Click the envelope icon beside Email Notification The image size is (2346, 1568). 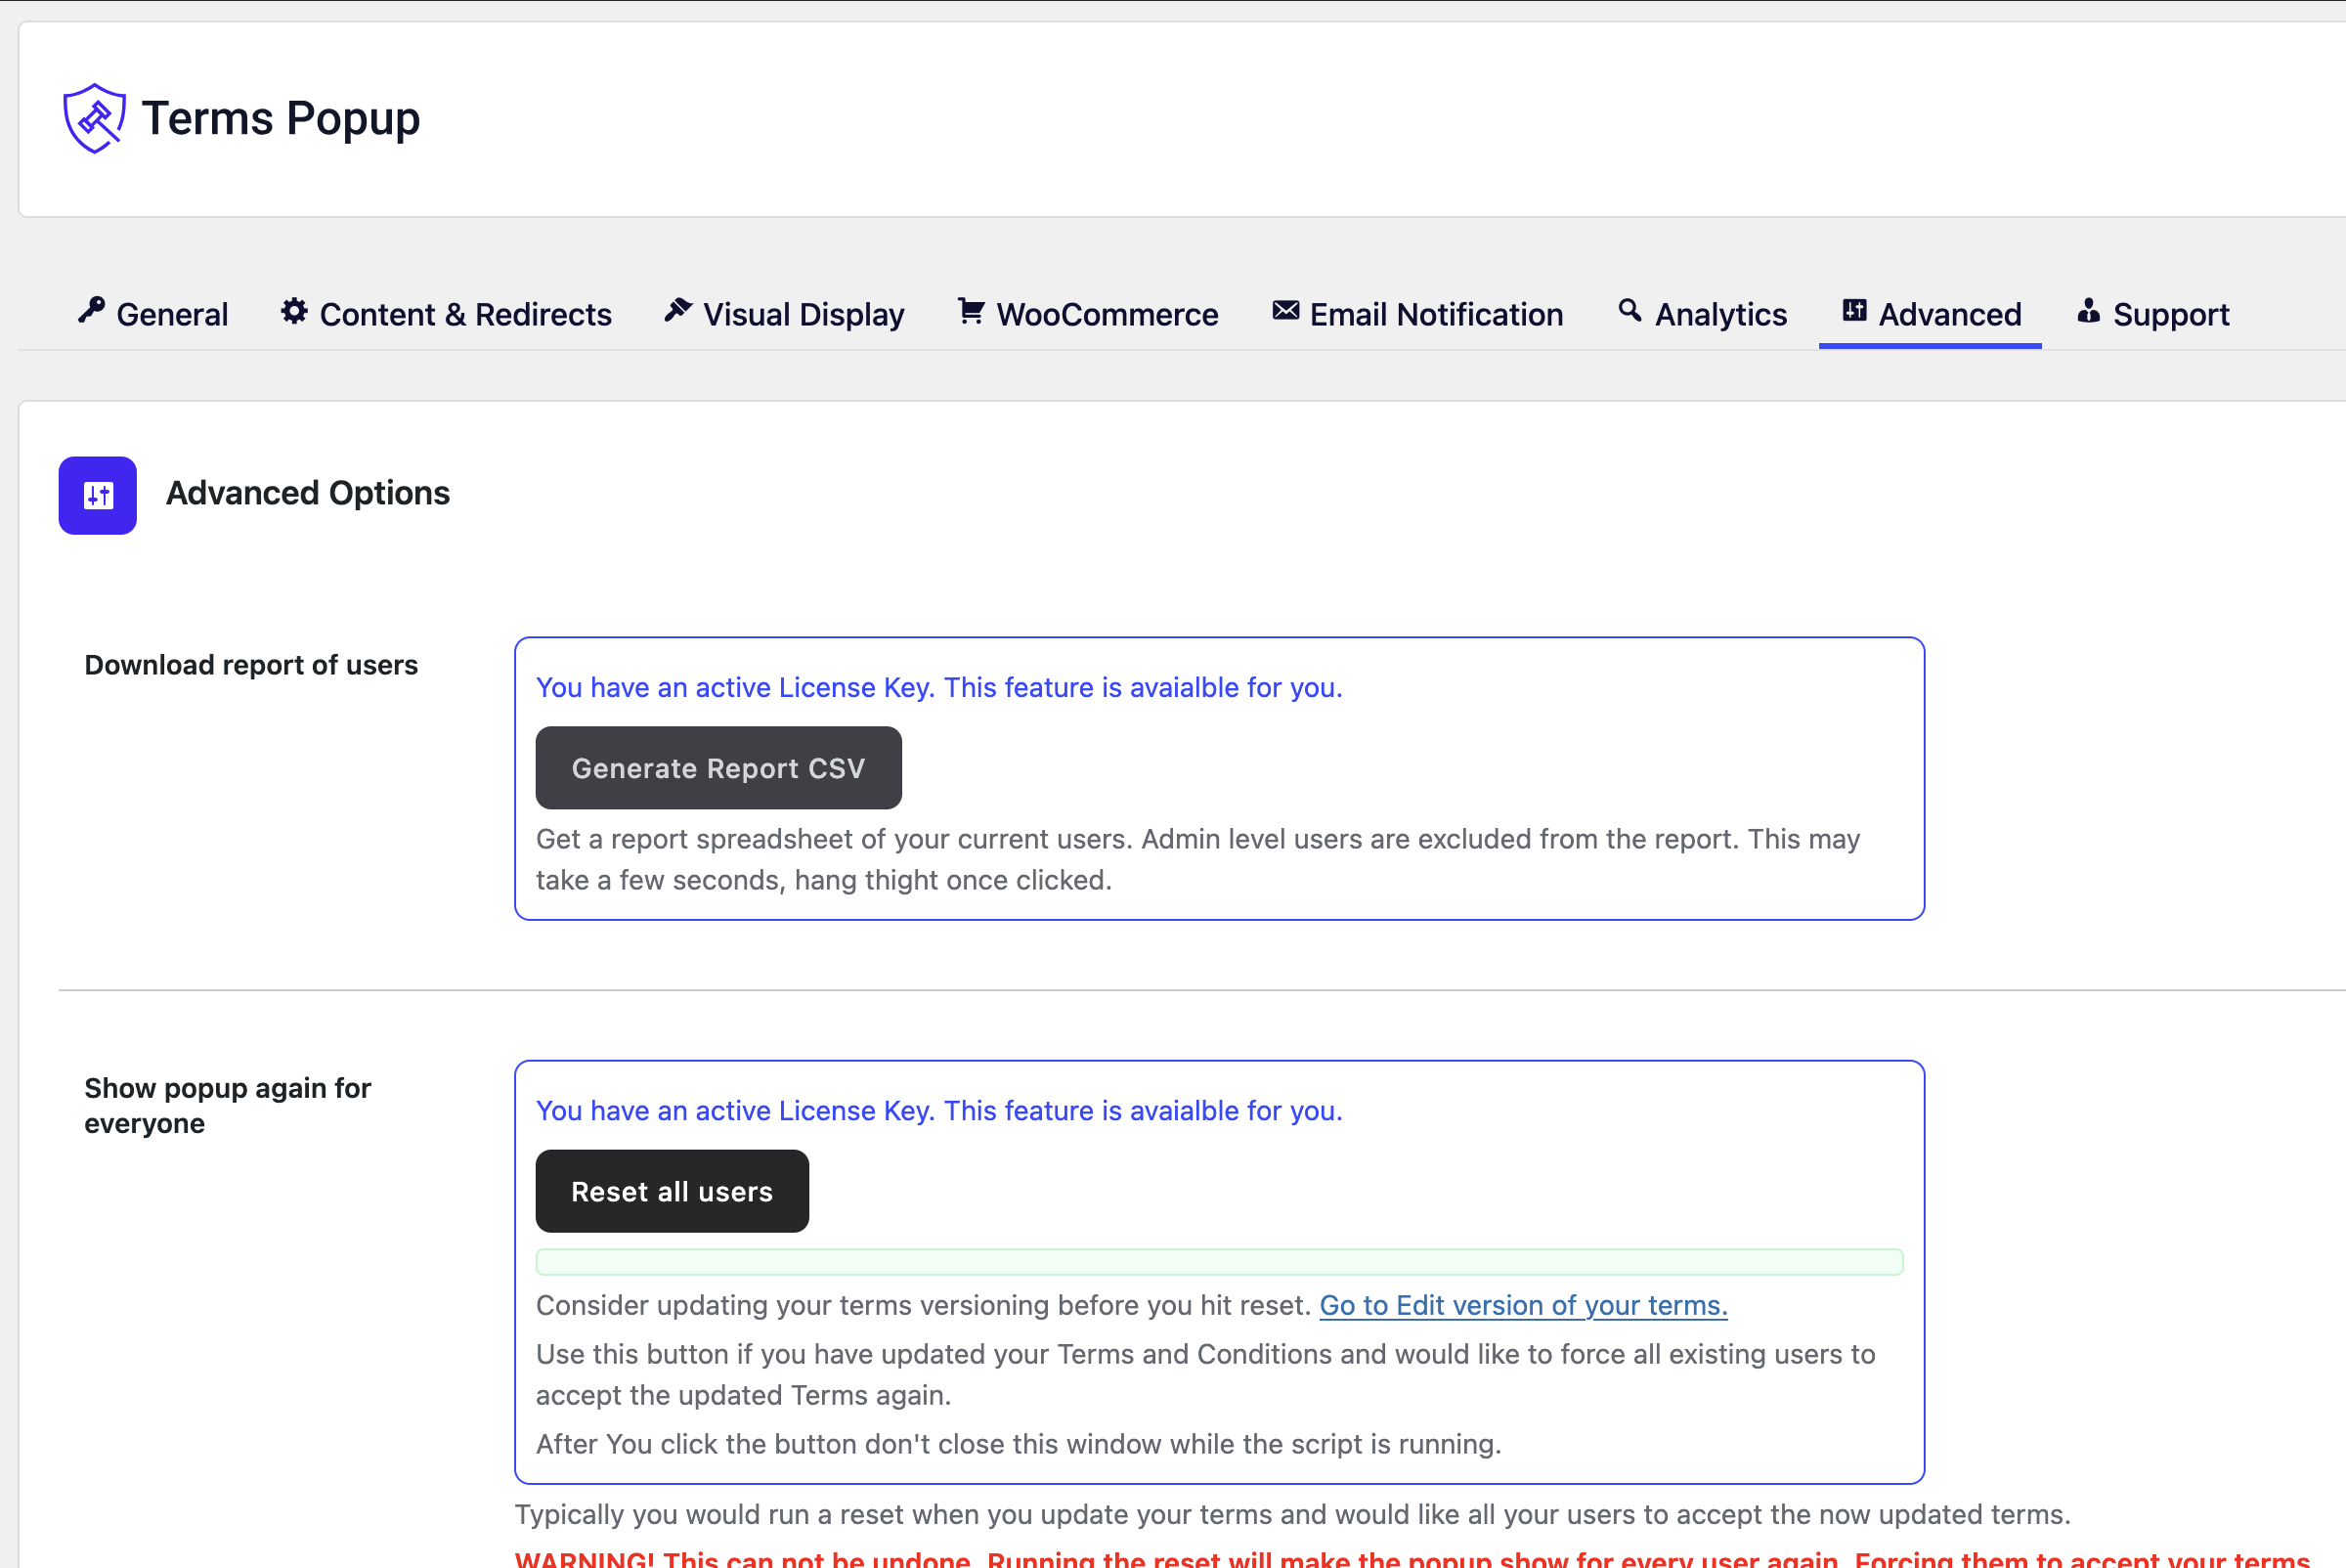click(1285, 311)
